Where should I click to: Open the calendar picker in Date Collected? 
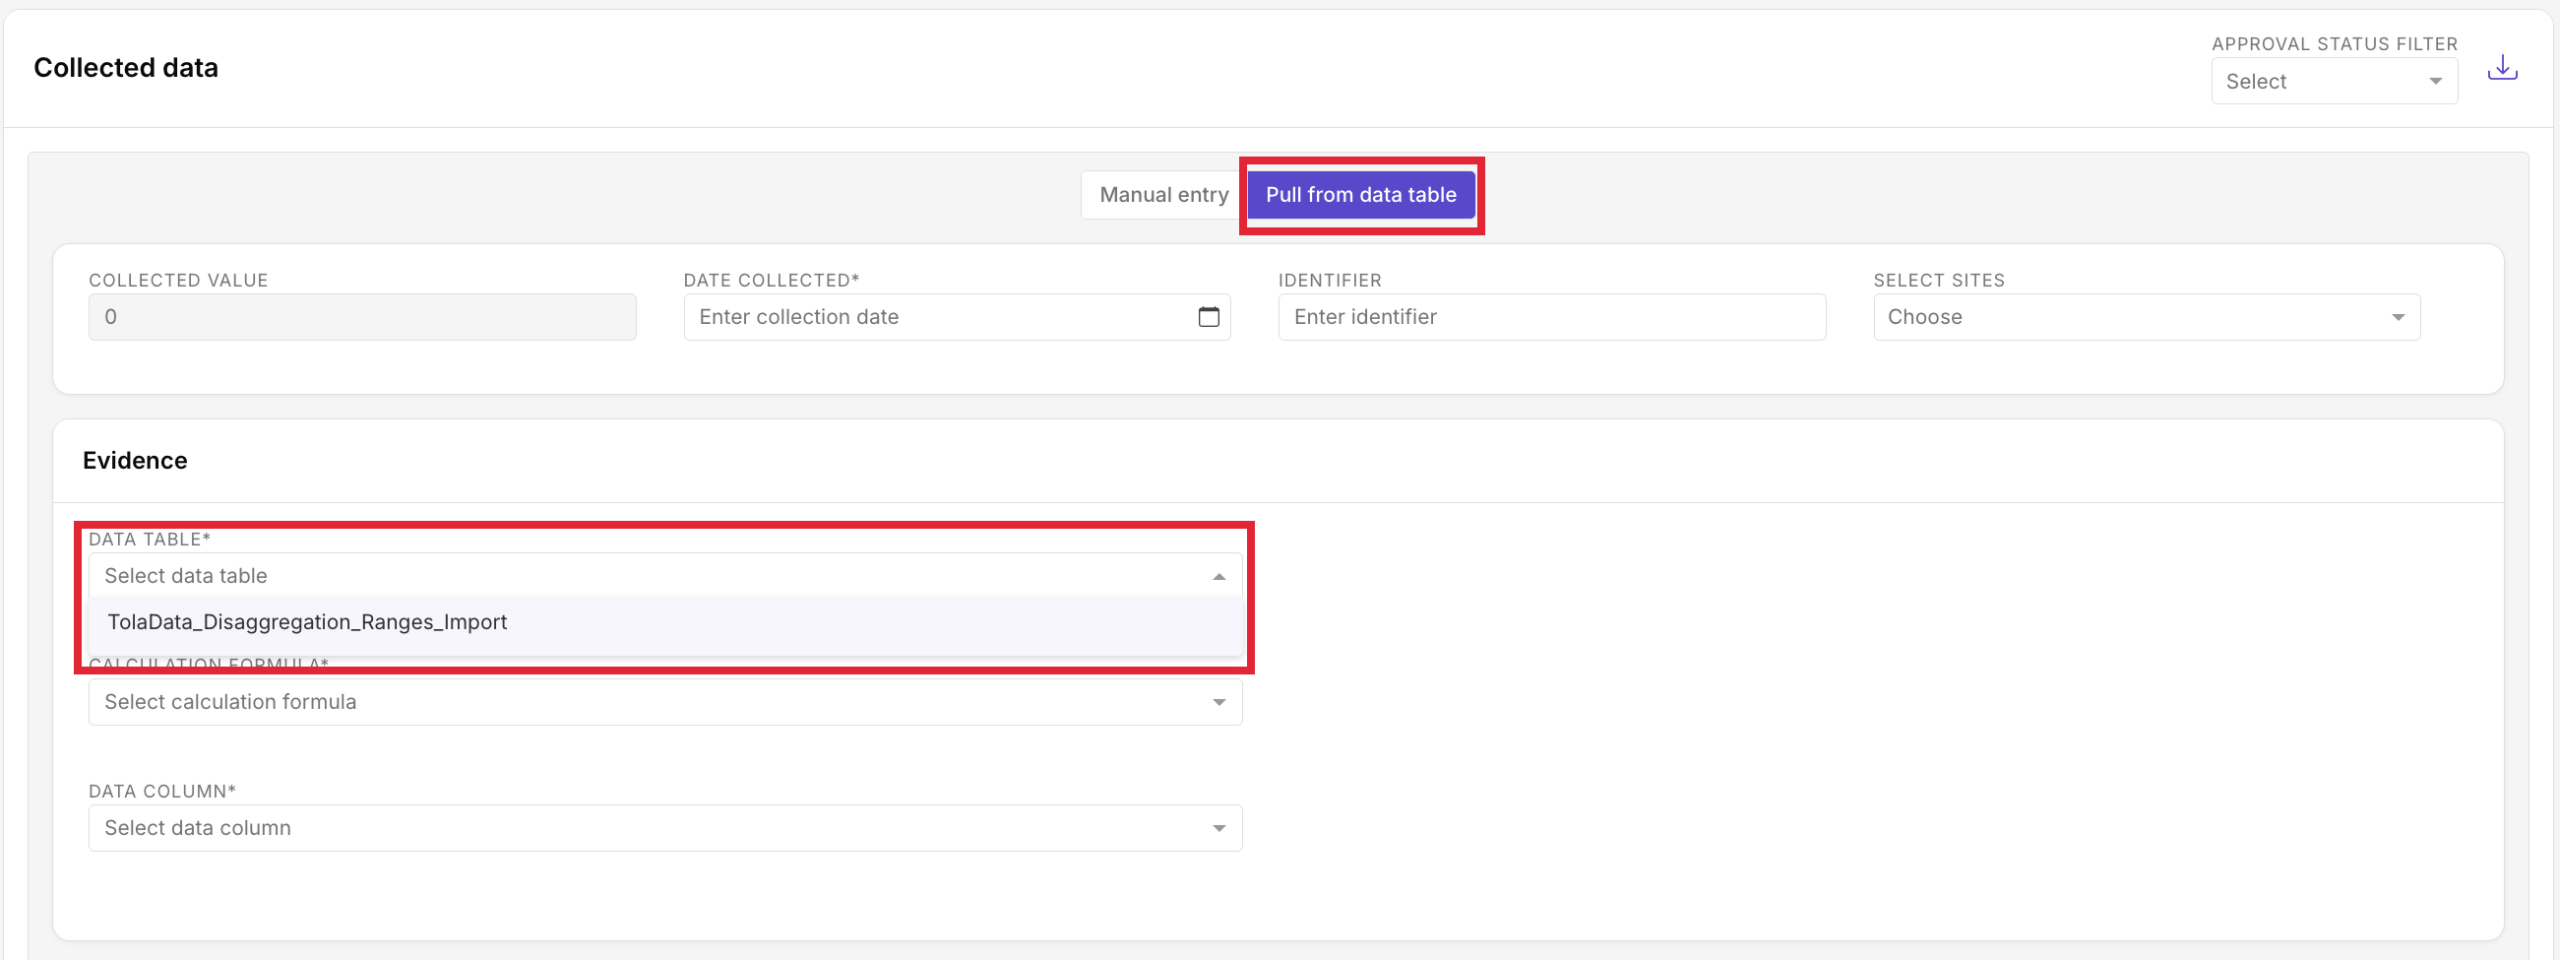point(1208,317)
